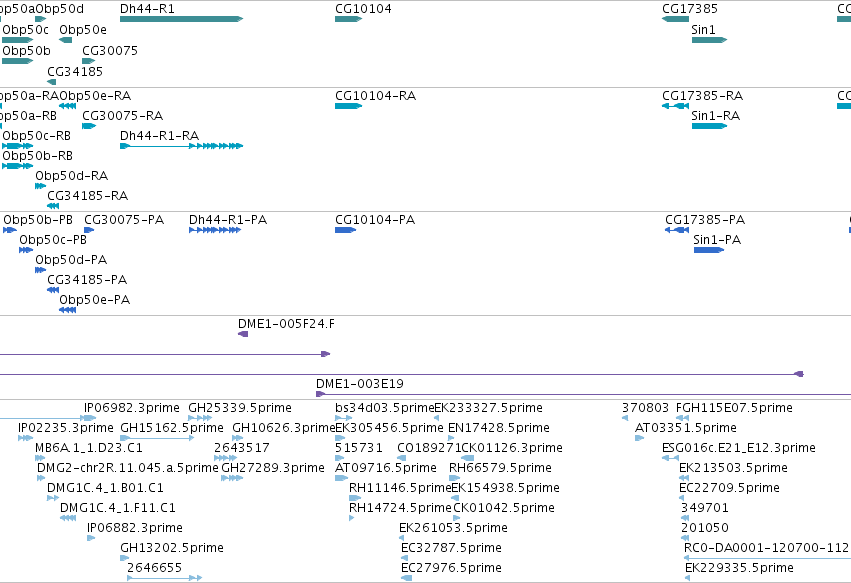
Task: Select the CG30075-RA transcript label
Action: click(x=123, y=116)
